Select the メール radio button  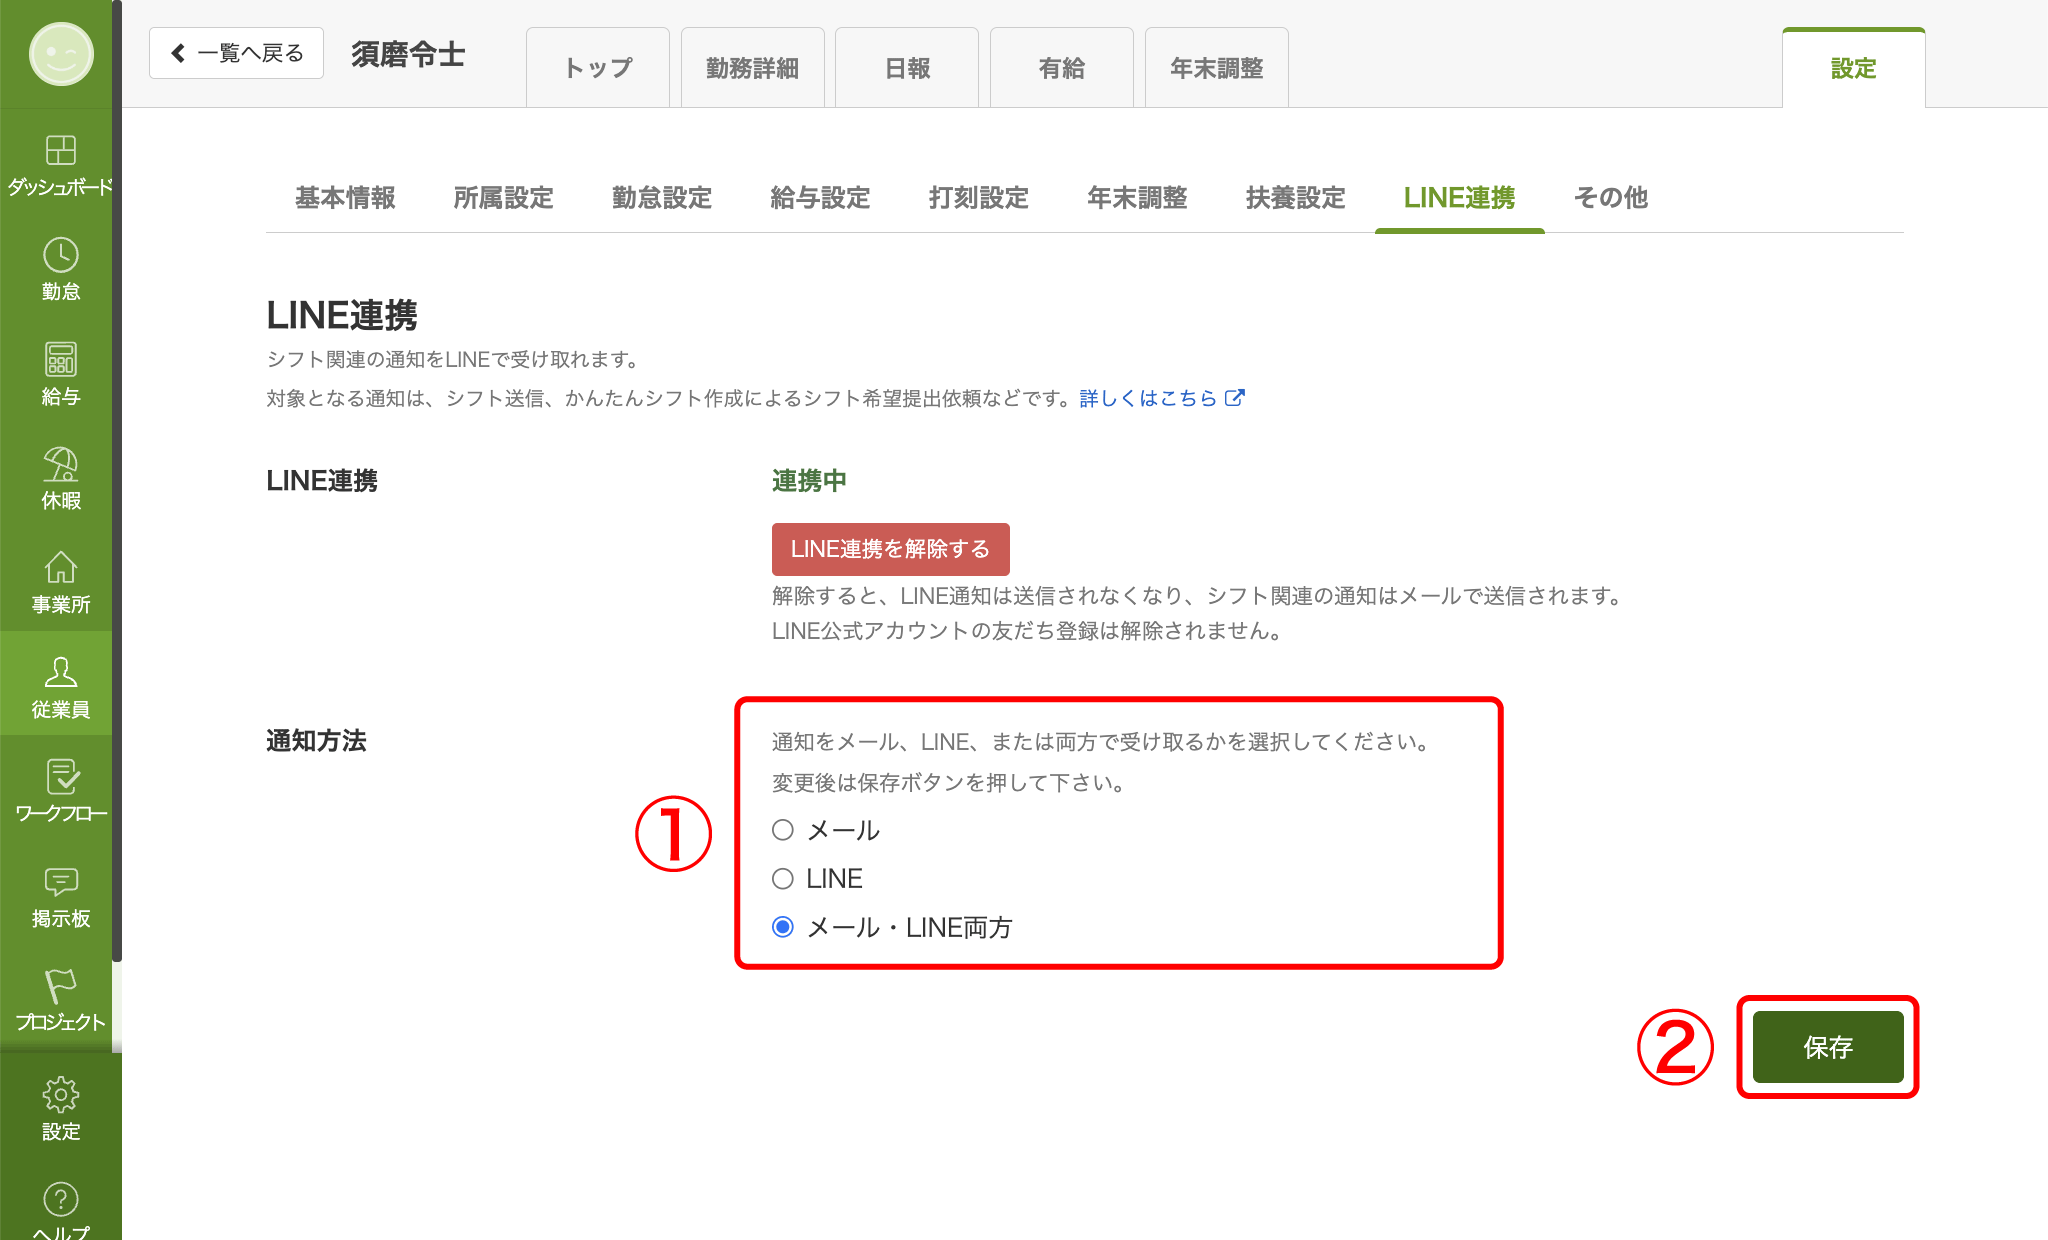(x=783, y=830)
